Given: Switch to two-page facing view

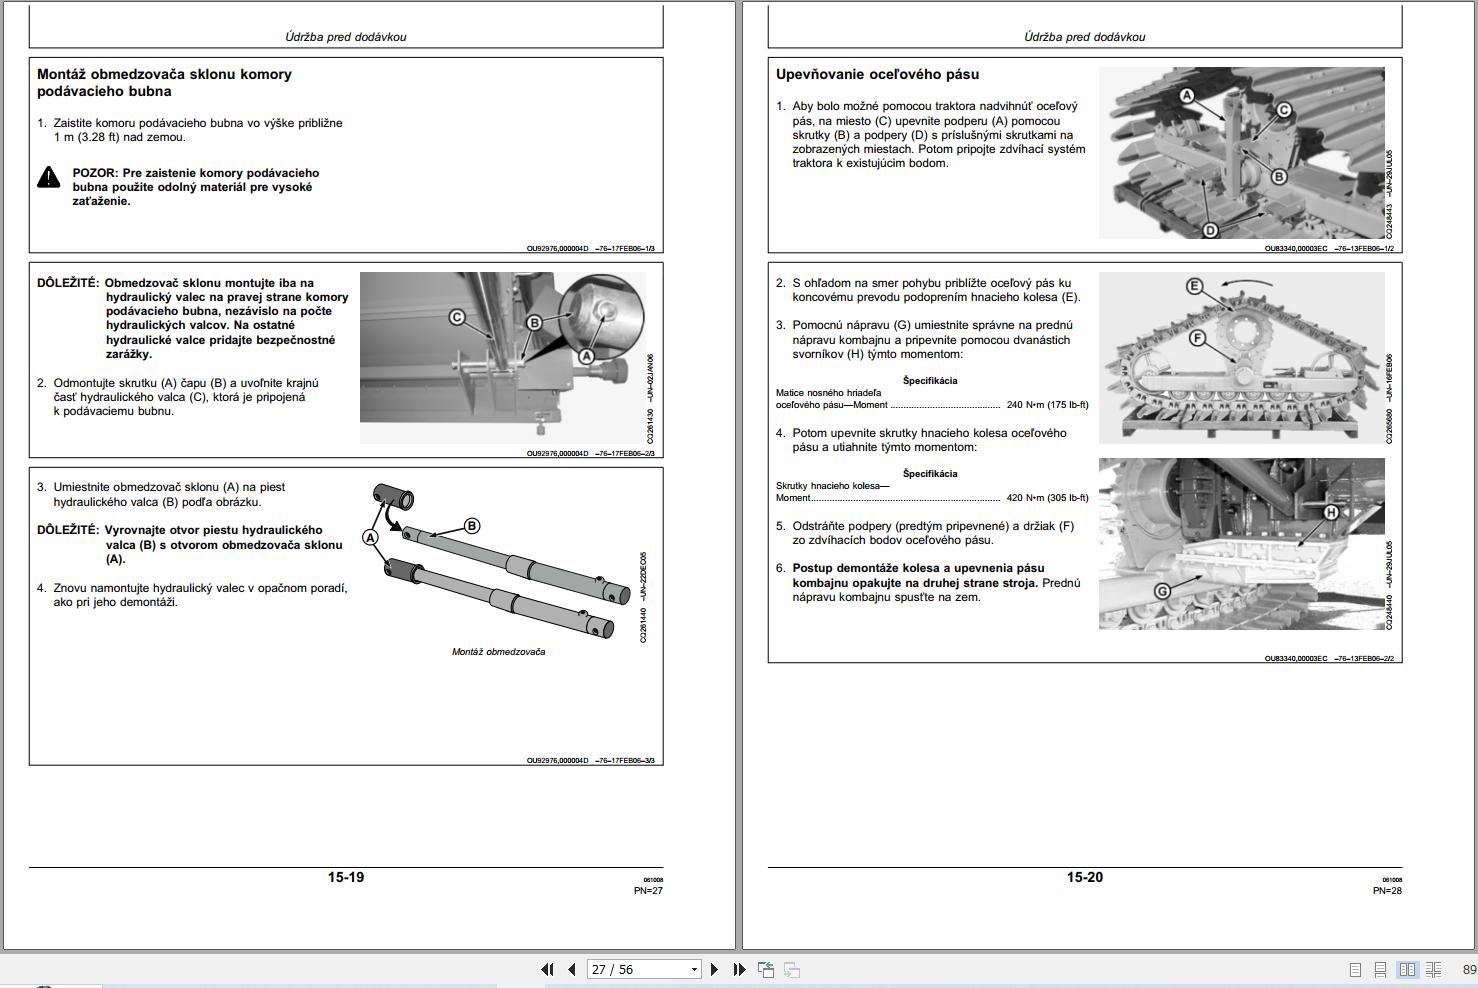Looking at the screenshot, I should coord(1407,969).
